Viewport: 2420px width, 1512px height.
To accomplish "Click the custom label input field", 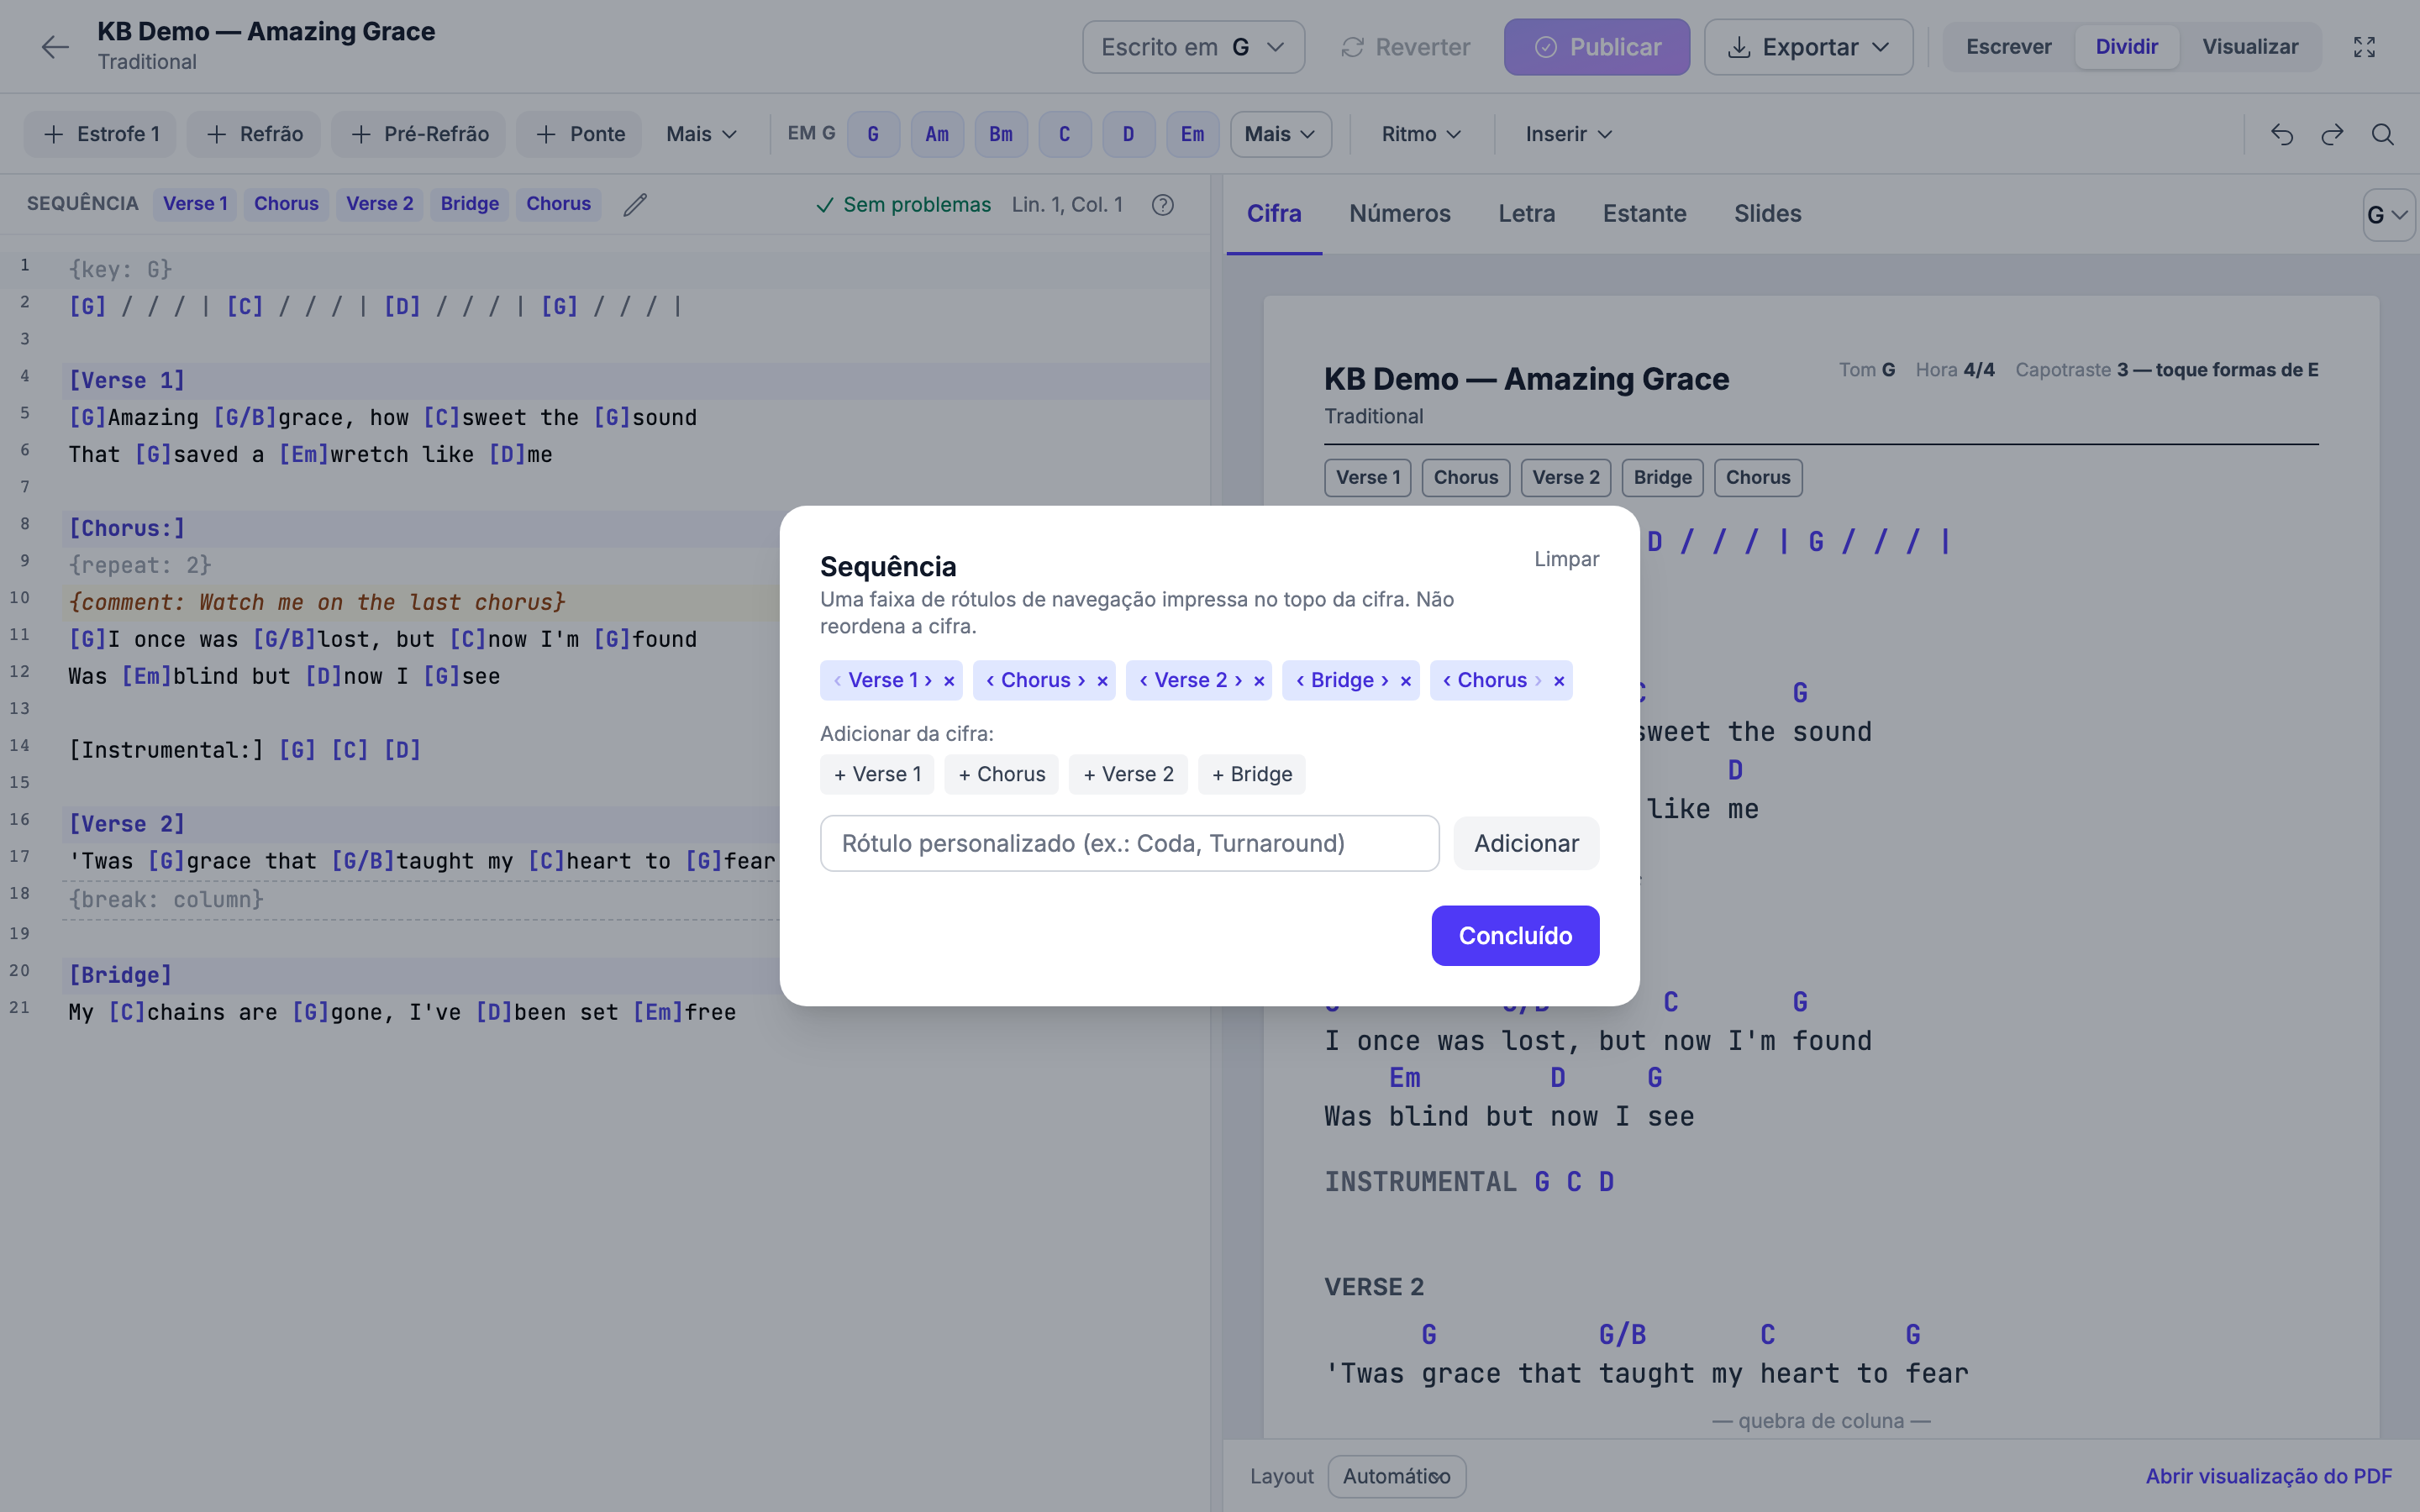I will (x=1129, y=843).
